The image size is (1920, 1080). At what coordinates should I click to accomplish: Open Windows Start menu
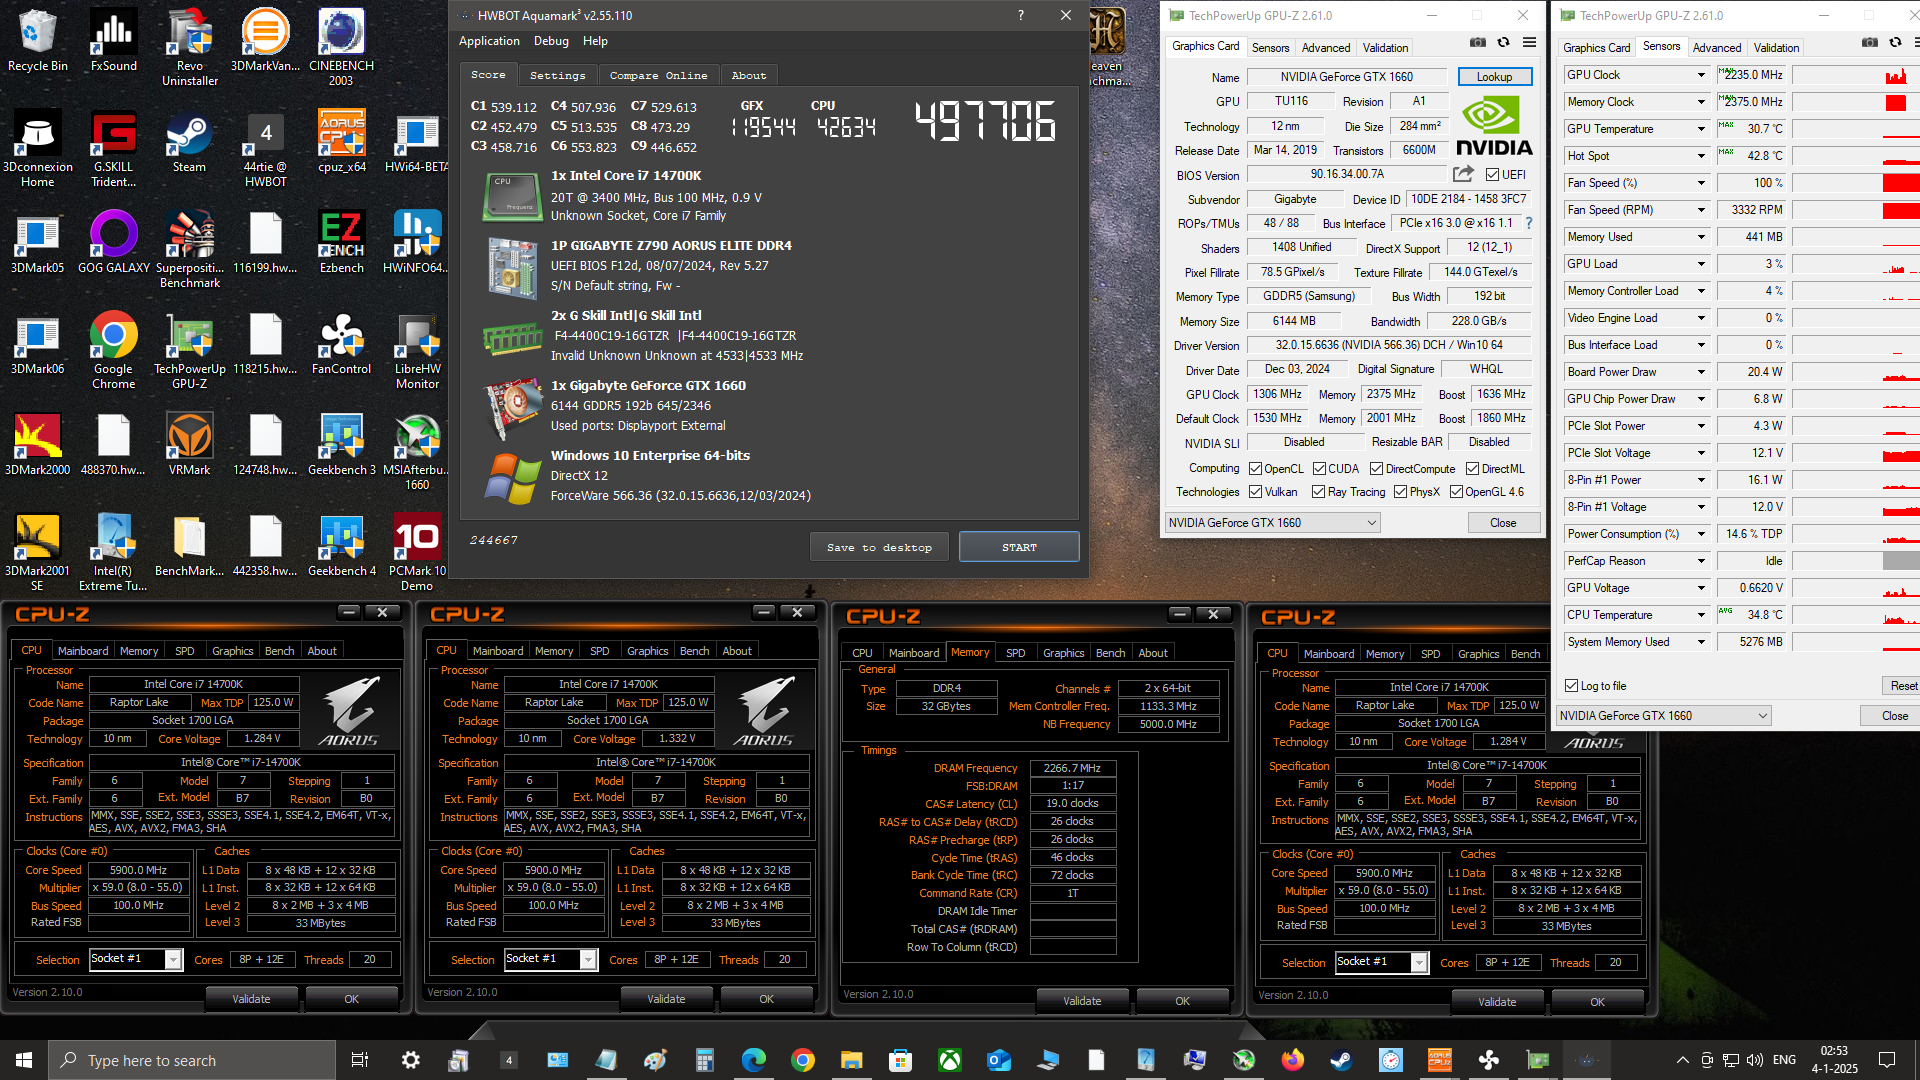[x=24, y=1060]
